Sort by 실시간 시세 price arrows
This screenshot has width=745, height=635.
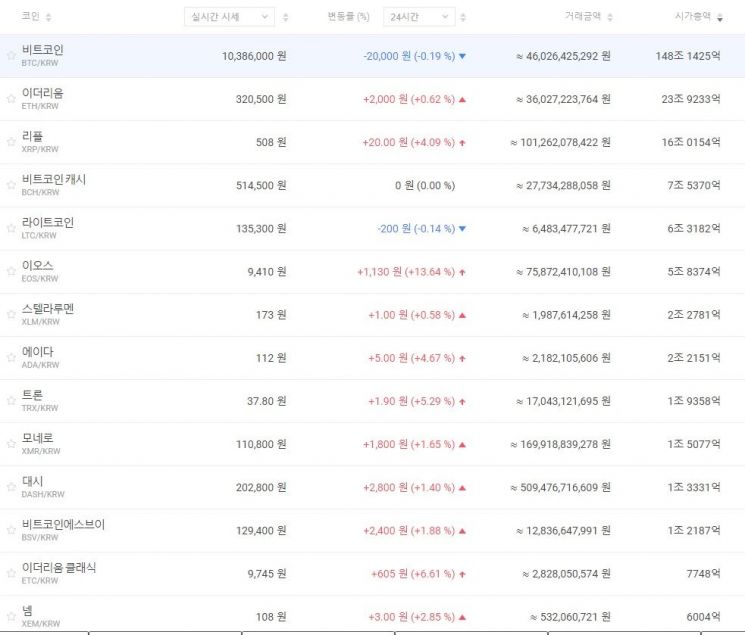click(x=286, y=17)
